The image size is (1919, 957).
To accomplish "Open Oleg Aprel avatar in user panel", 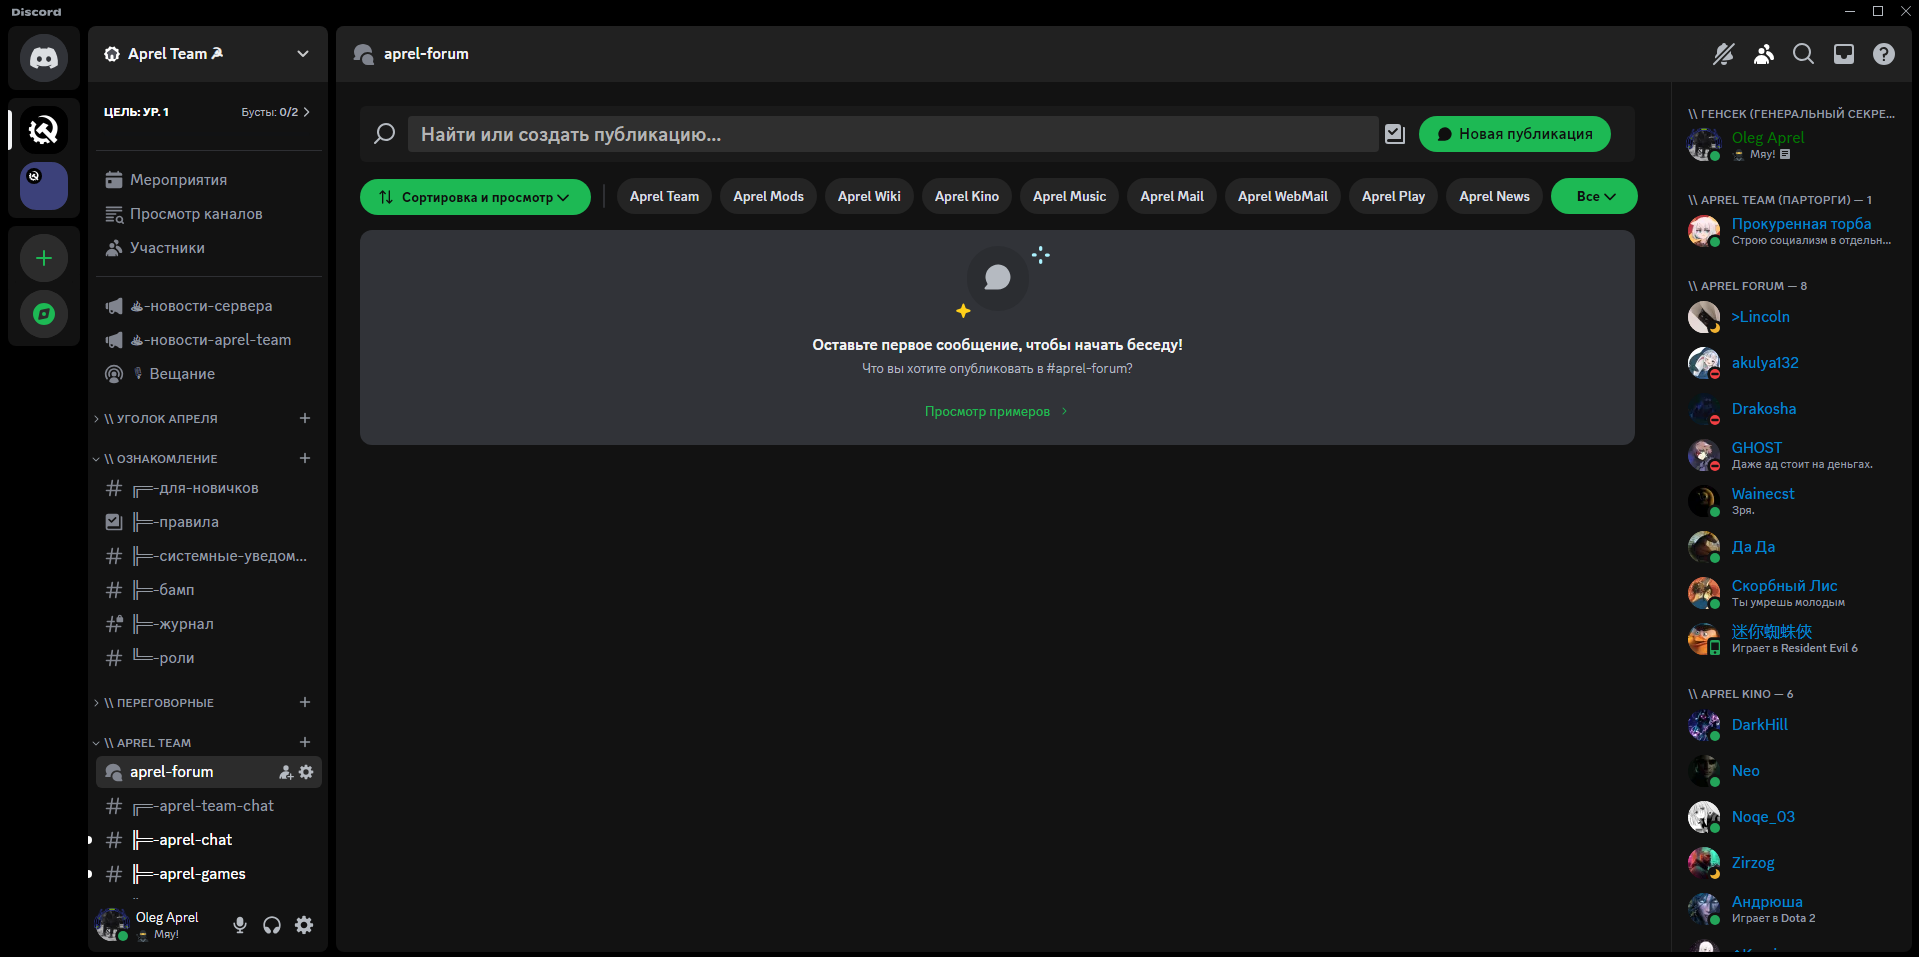I will [x=112, y=925].
